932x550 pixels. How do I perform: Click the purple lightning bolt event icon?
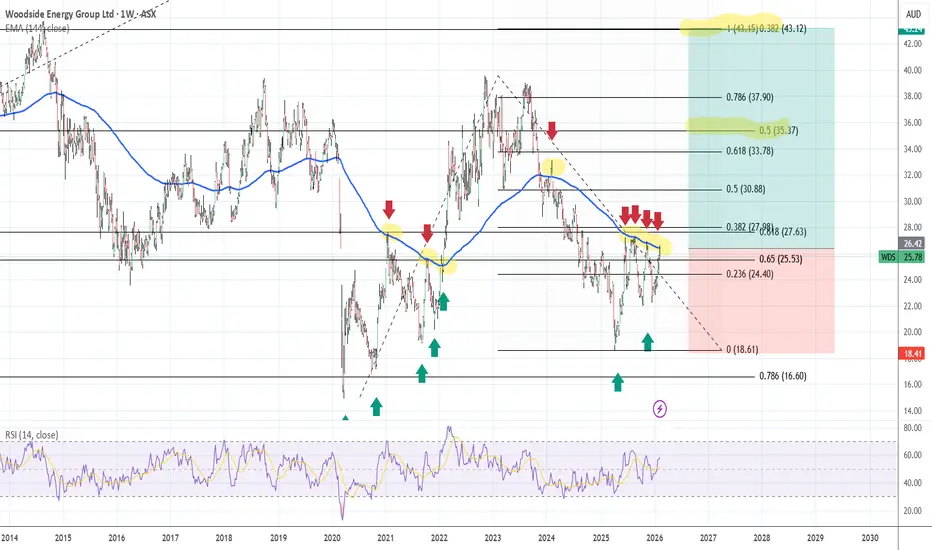660,408
